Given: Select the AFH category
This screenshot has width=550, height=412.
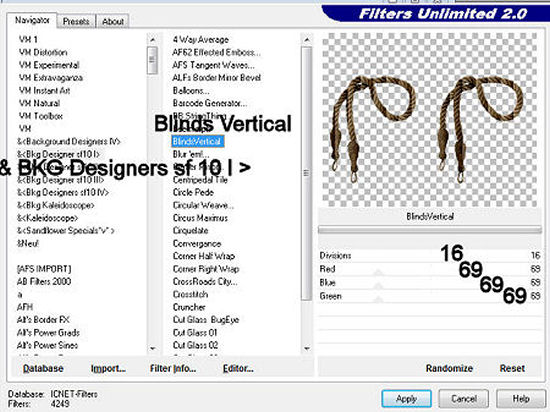Looking at the screenshot, I should click(x=25, y=307).
